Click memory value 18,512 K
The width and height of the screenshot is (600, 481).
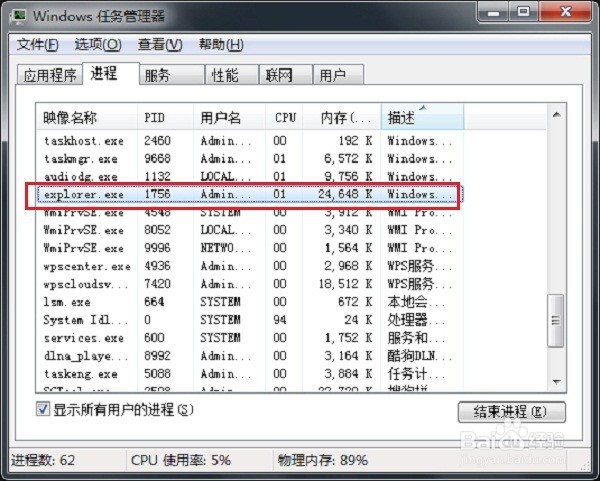point(345,284)
